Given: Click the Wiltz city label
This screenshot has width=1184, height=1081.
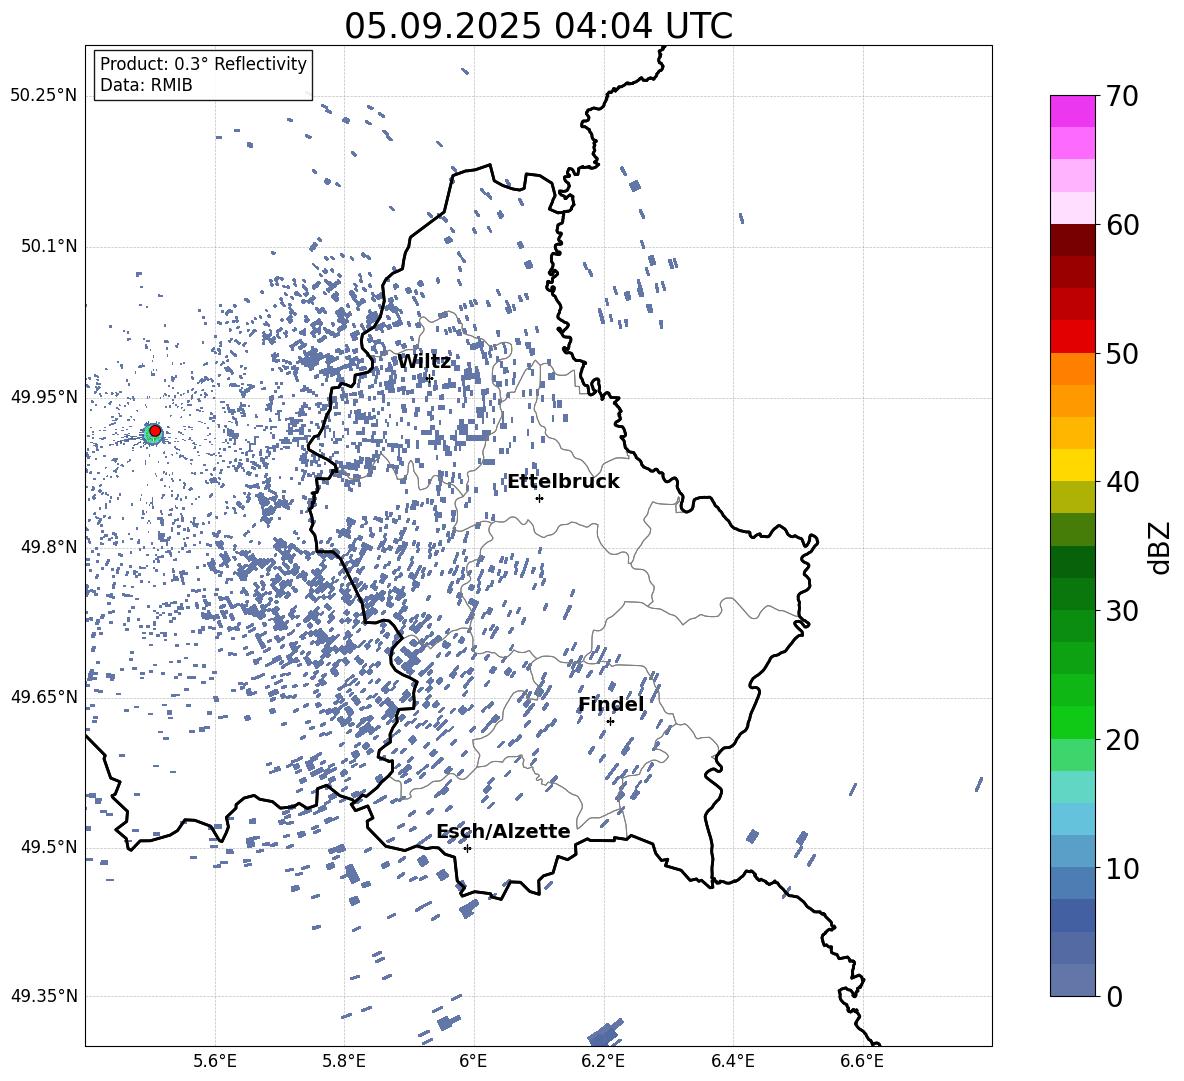Looking at the screenshot, I should pyautogui.click(x=424, y=362).
